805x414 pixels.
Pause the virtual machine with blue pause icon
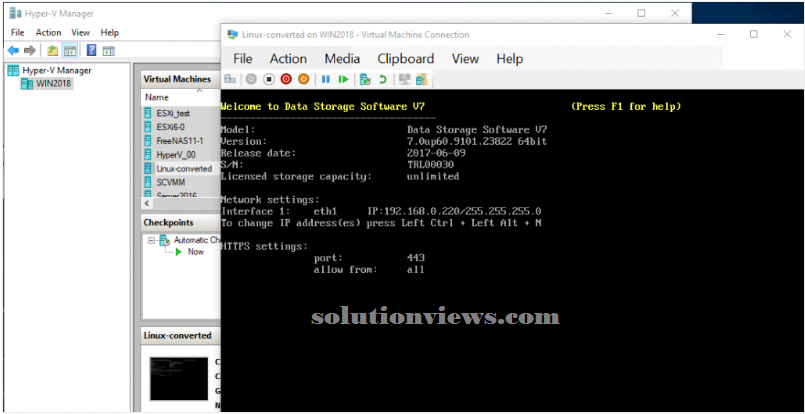tap(325, 79)
